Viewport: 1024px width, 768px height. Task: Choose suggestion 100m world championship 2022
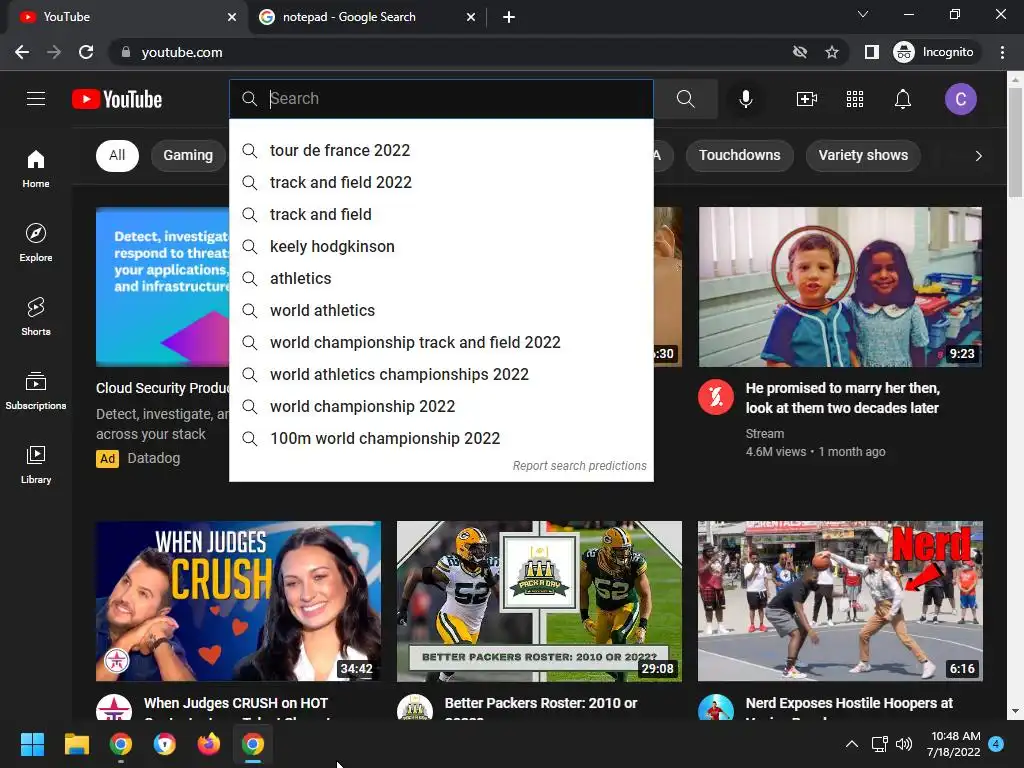441,438
